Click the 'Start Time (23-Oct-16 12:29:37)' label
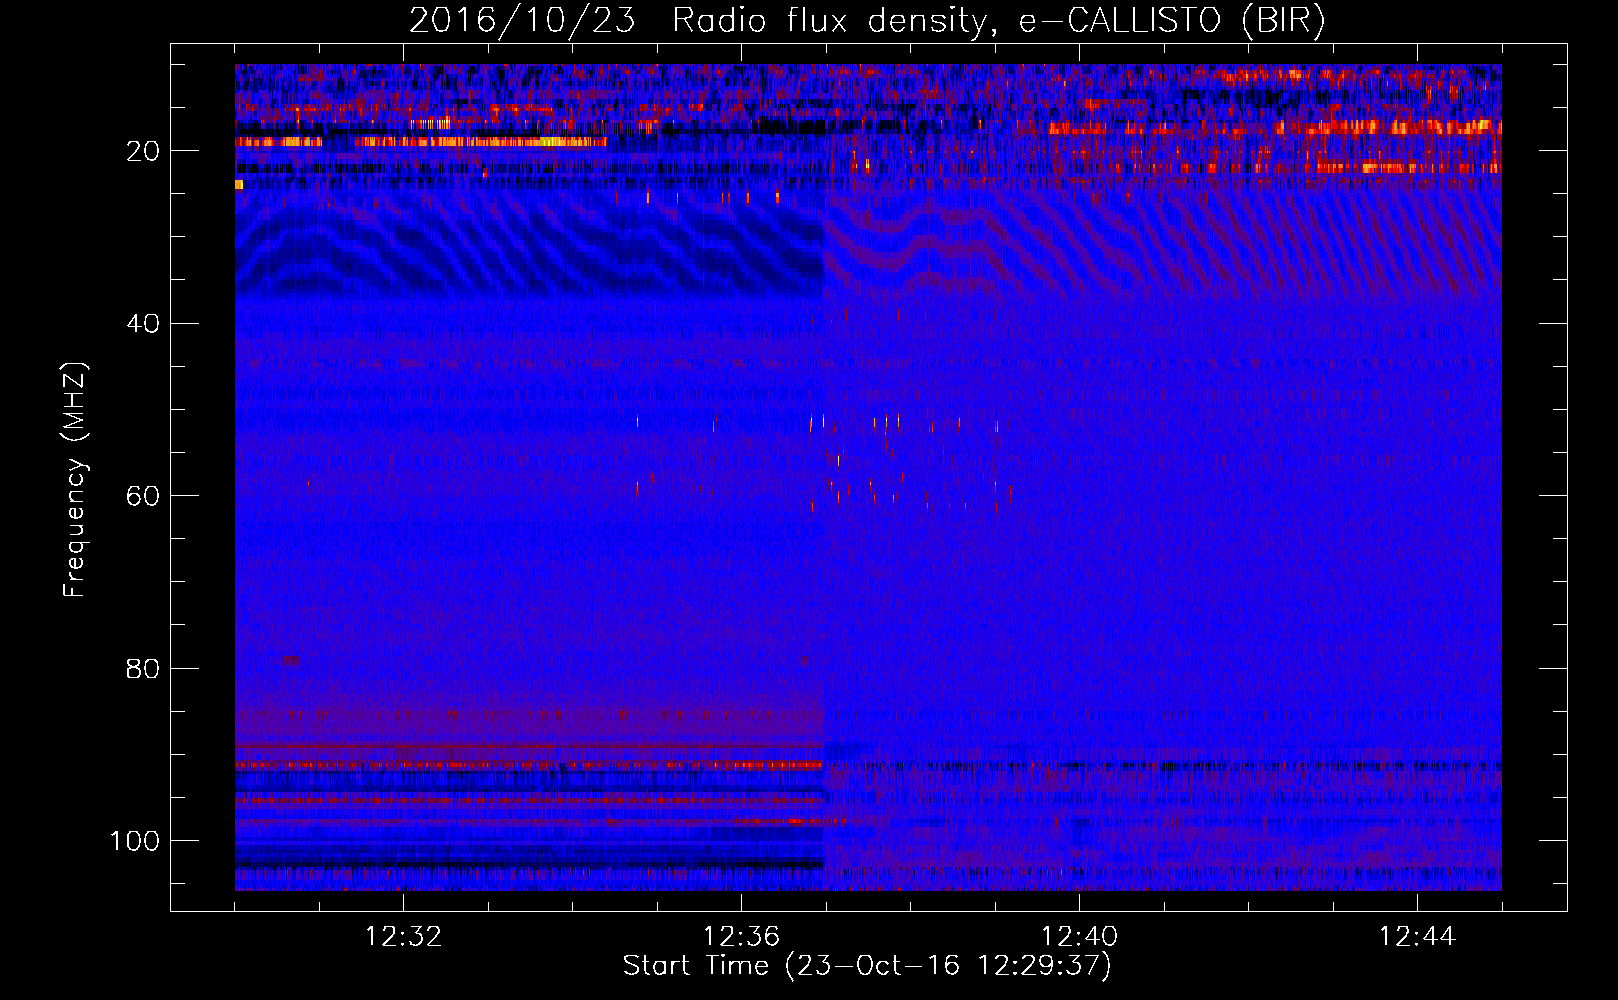1618x1000 pixels. (867, 966)
